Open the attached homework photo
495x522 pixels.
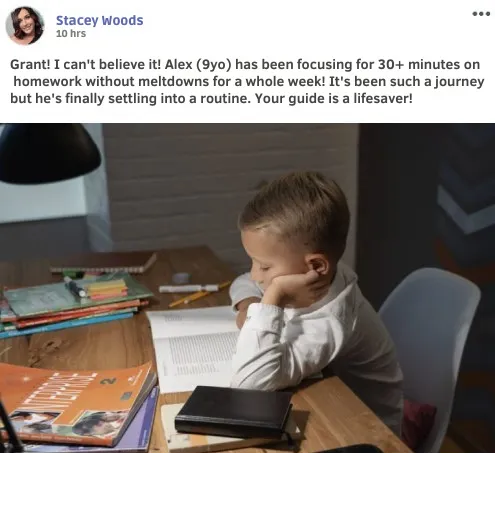(247, 288)
